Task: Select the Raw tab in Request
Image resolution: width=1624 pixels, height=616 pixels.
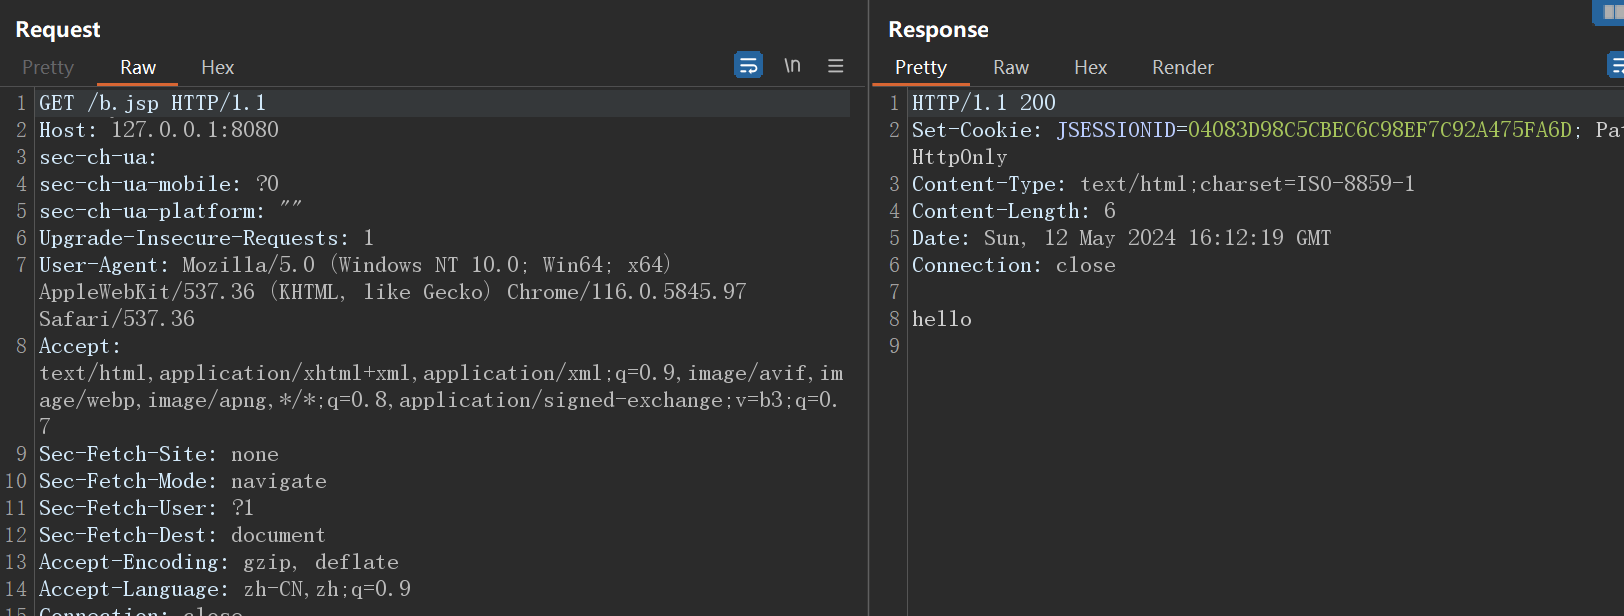Action: (138, 67)
